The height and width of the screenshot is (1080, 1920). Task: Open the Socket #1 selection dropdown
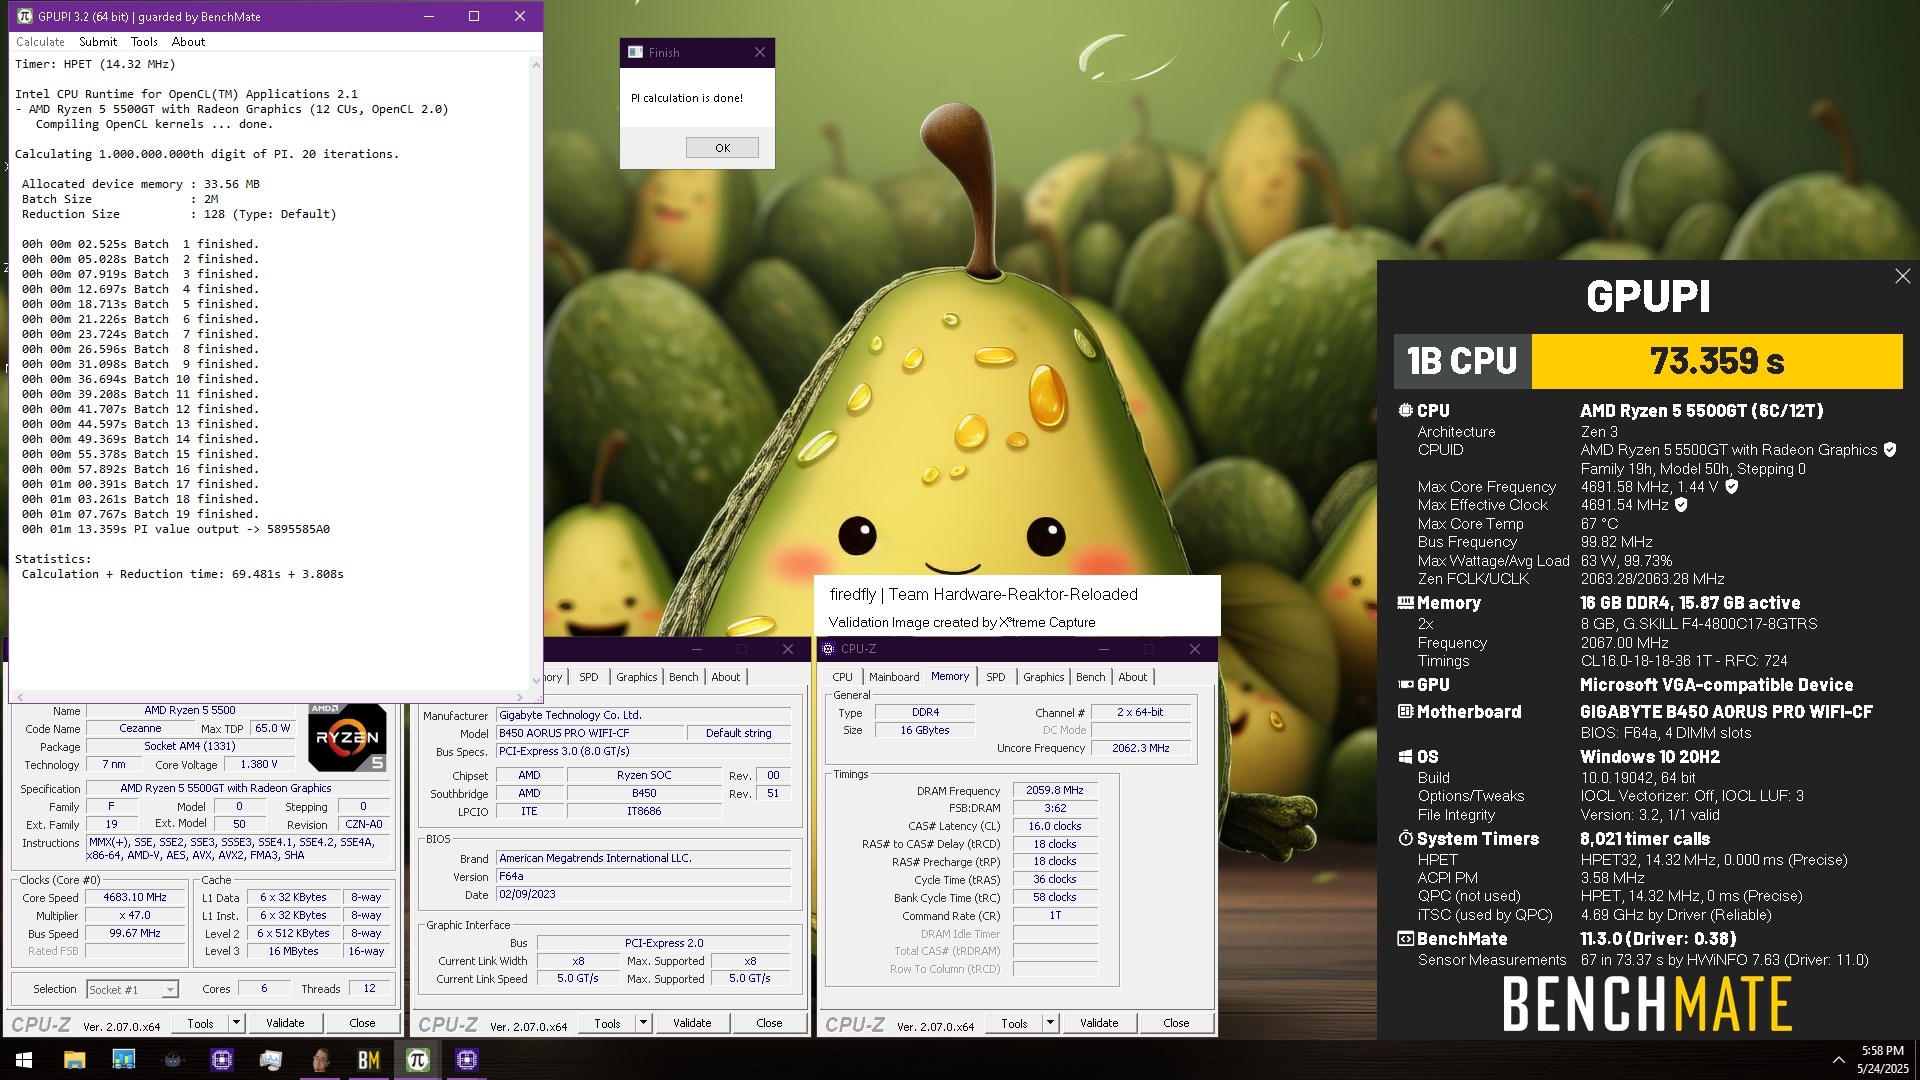pos(132,989)
